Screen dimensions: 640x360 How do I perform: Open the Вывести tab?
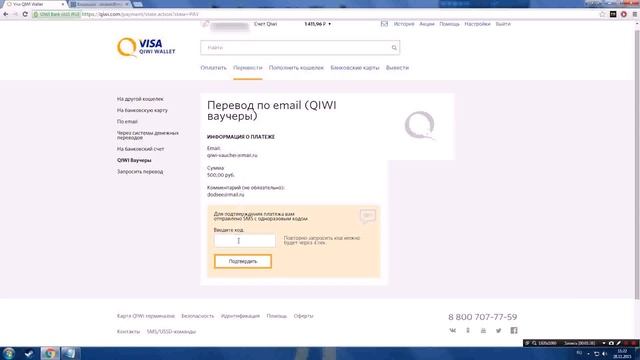(x=397, y=68)
